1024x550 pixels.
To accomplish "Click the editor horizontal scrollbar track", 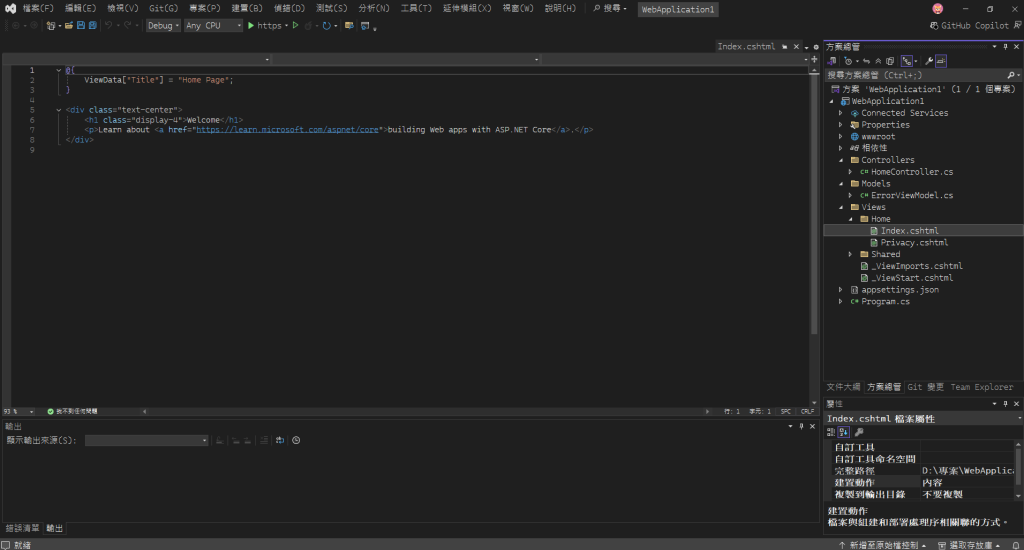I will tap(424, 412).
